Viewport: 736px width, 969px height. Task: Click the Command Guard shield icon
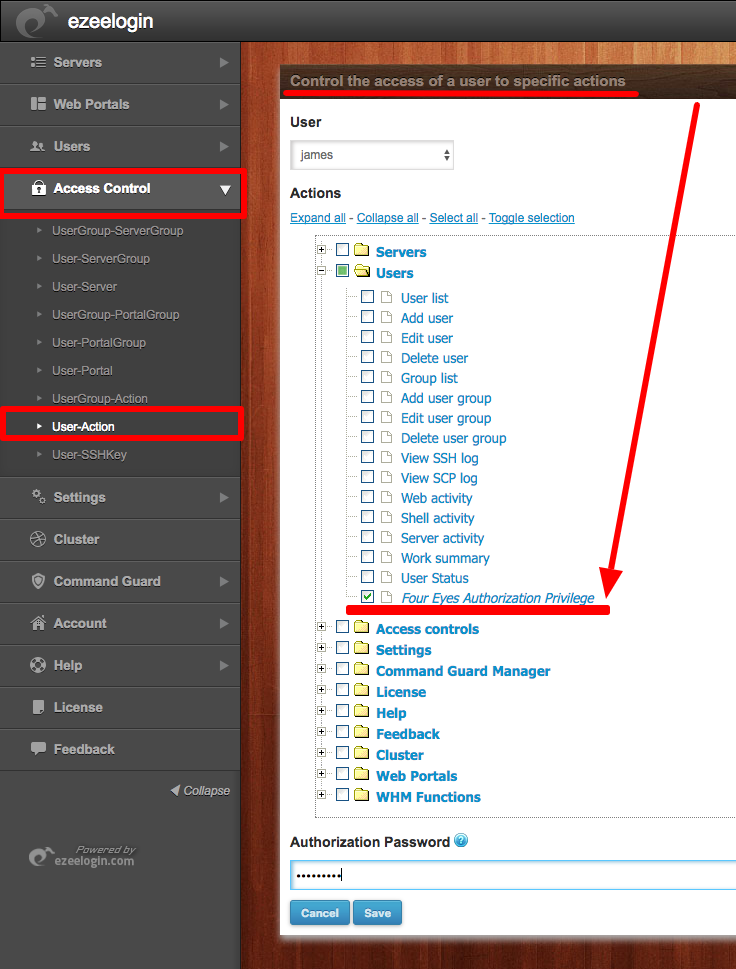pos(38,581)
